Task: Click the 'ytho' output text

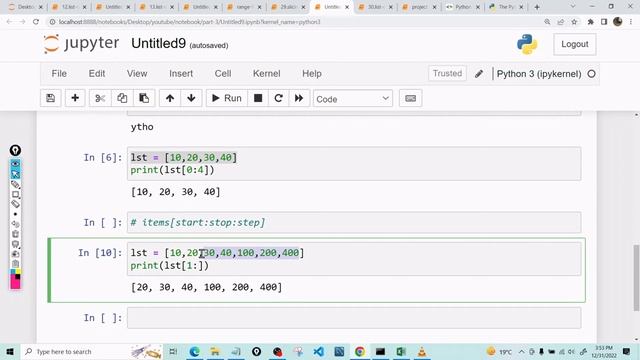Action: point(142,127)
